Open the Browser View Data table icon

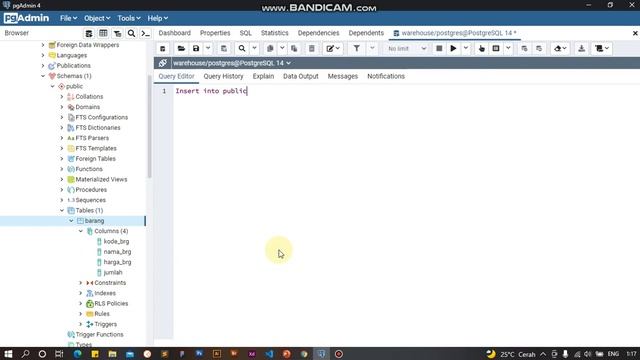(103, 33)
